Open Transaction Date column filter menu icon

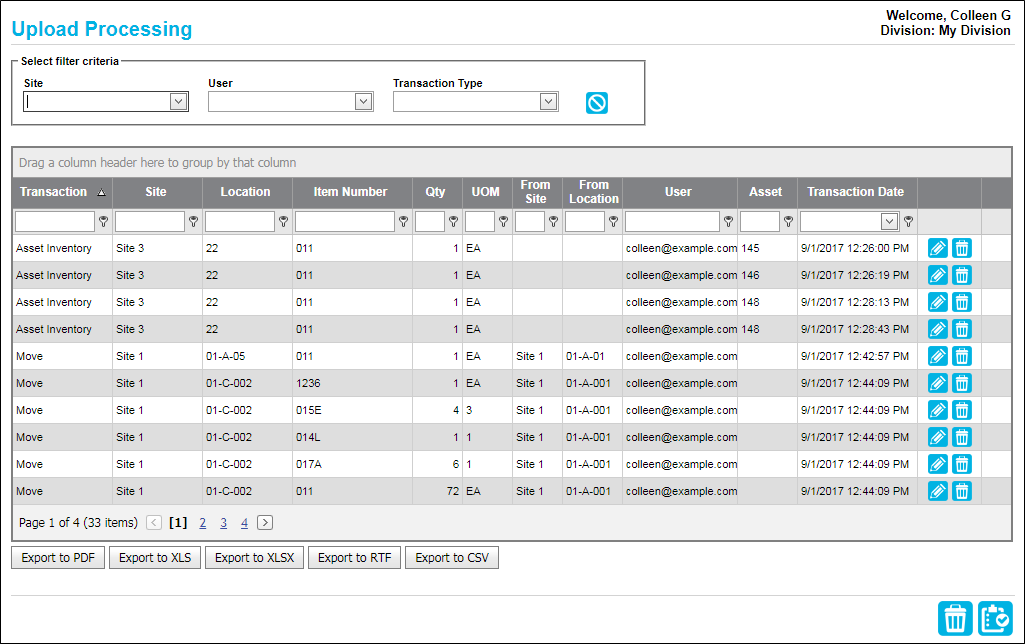tap(908, 222)
